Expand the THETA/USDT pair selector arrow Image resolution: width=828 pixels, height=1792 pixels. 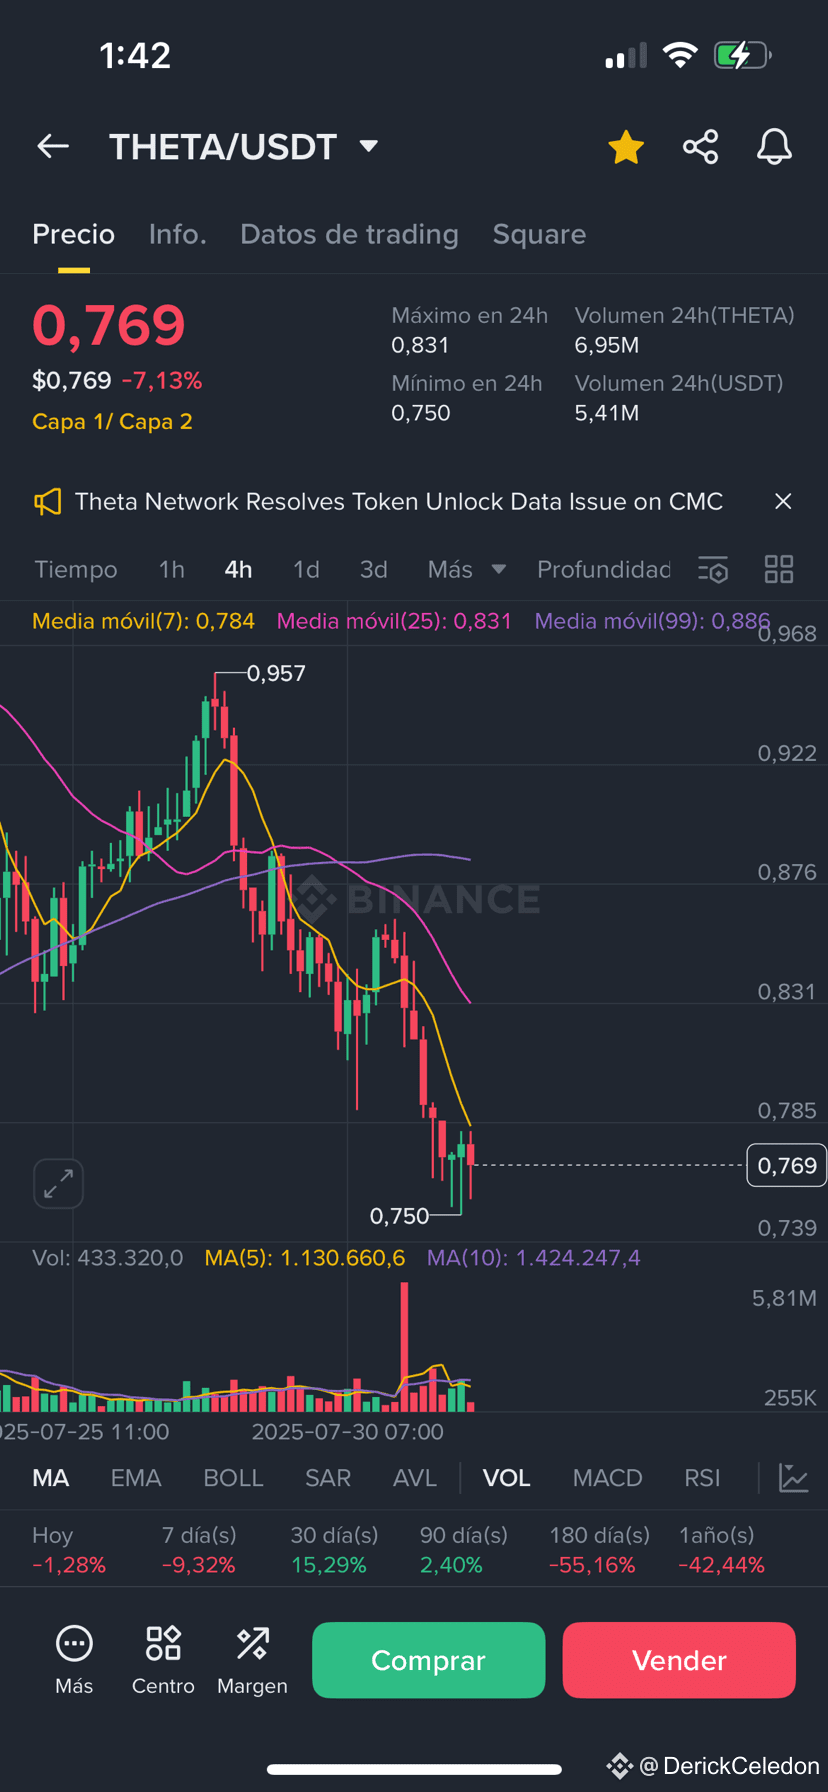point(369,147)
